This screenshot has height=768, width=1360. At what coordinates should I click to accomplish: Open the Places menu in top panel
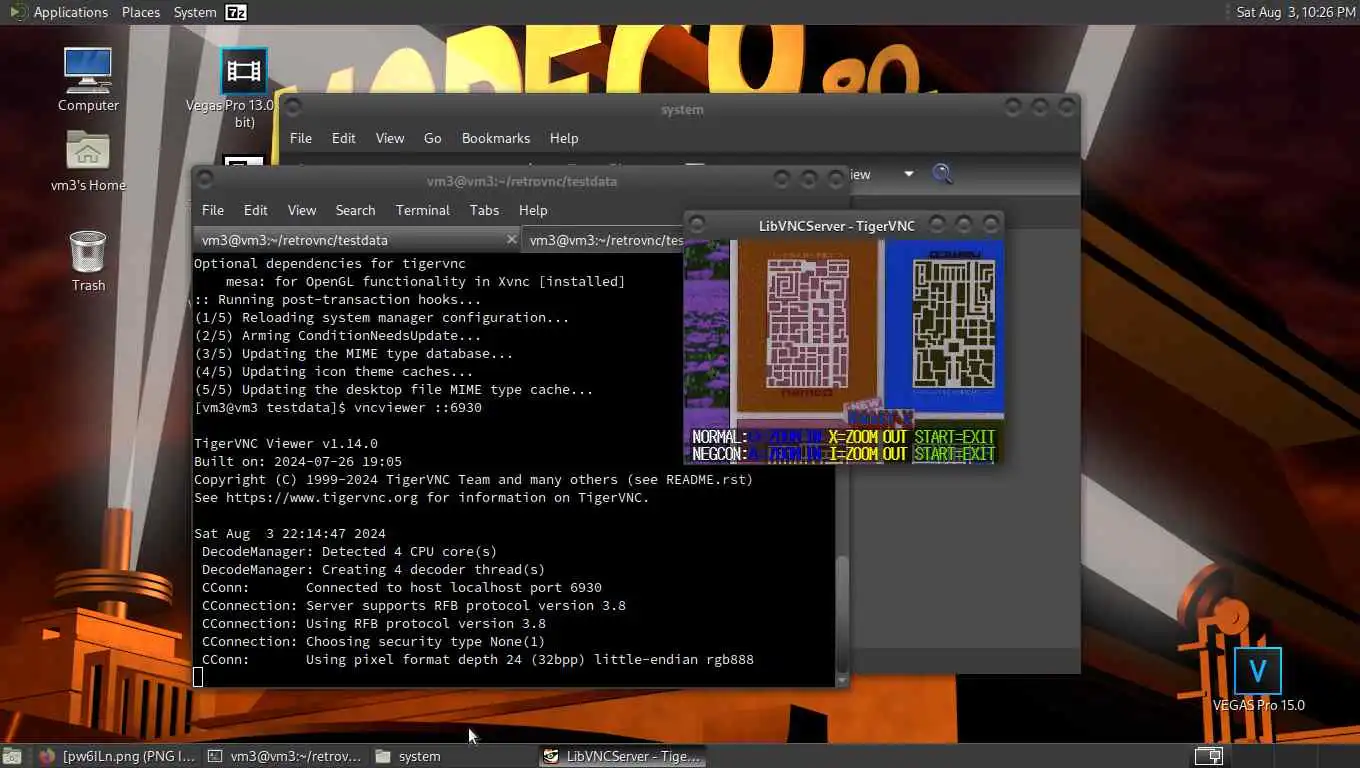pos(141,12)
